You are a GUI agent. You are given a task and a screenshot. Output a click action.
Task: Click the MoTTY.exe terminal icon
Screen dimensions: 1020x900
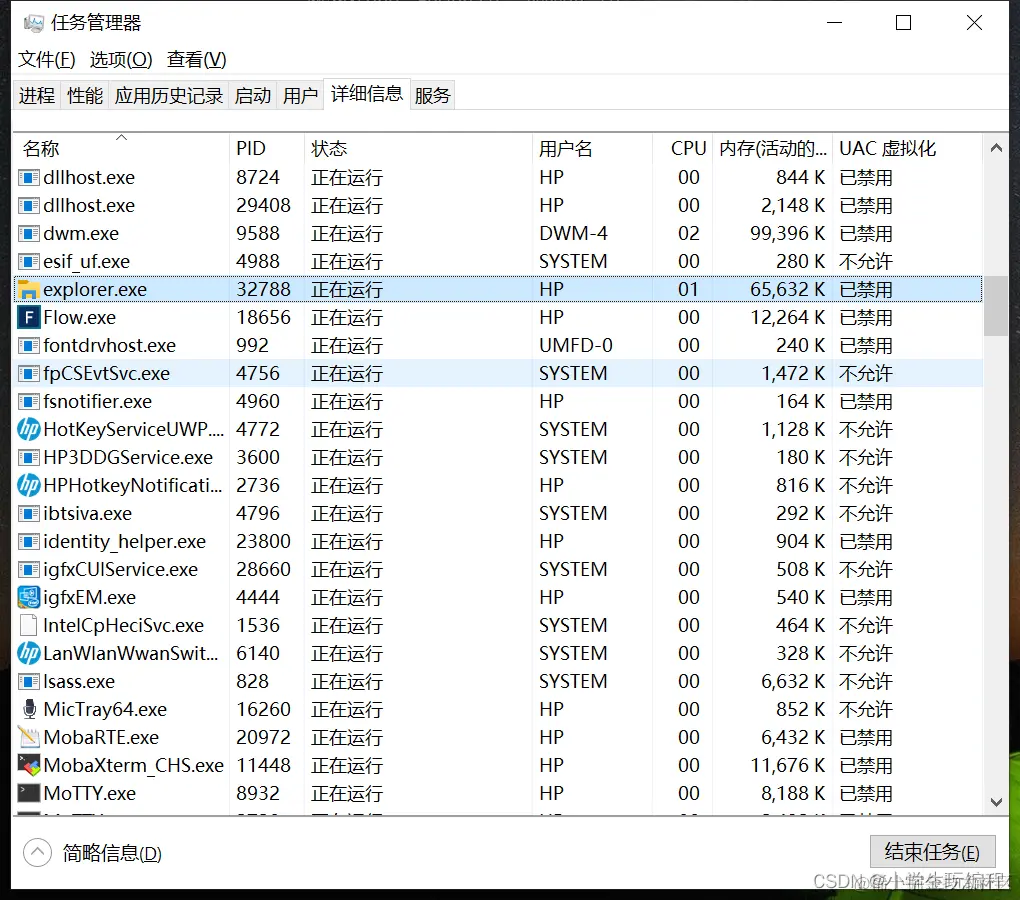[28, 793]
